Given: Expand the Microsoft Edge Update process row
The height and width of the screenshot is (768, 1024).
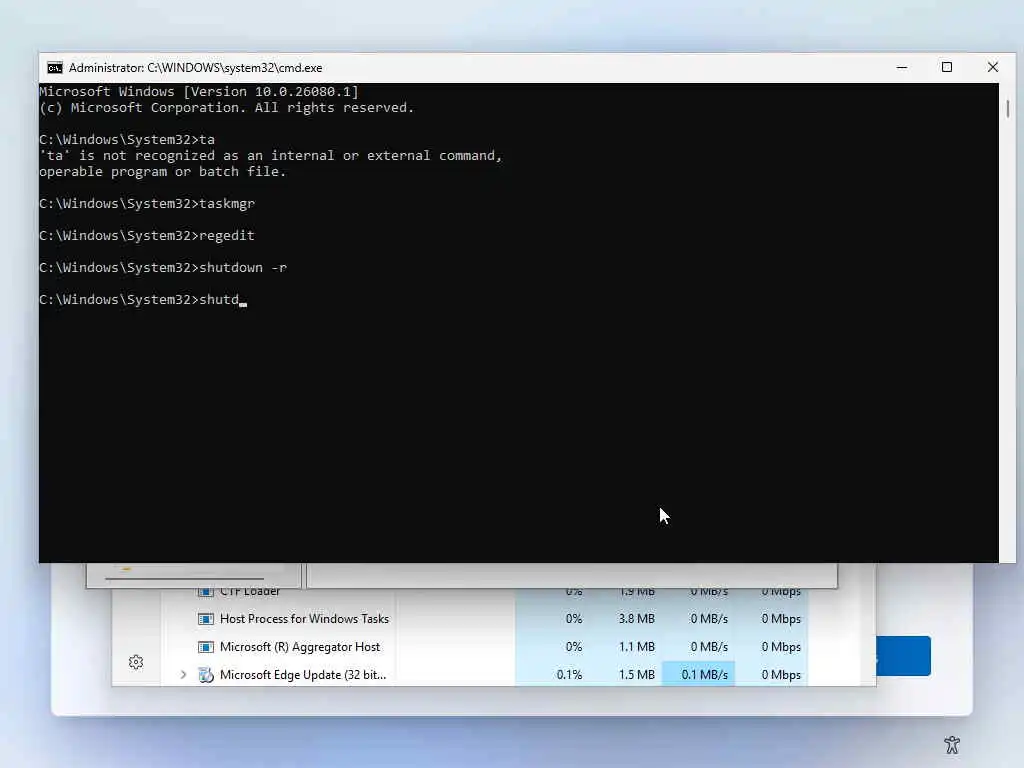Looking at the screenshot, I should 184,675.
